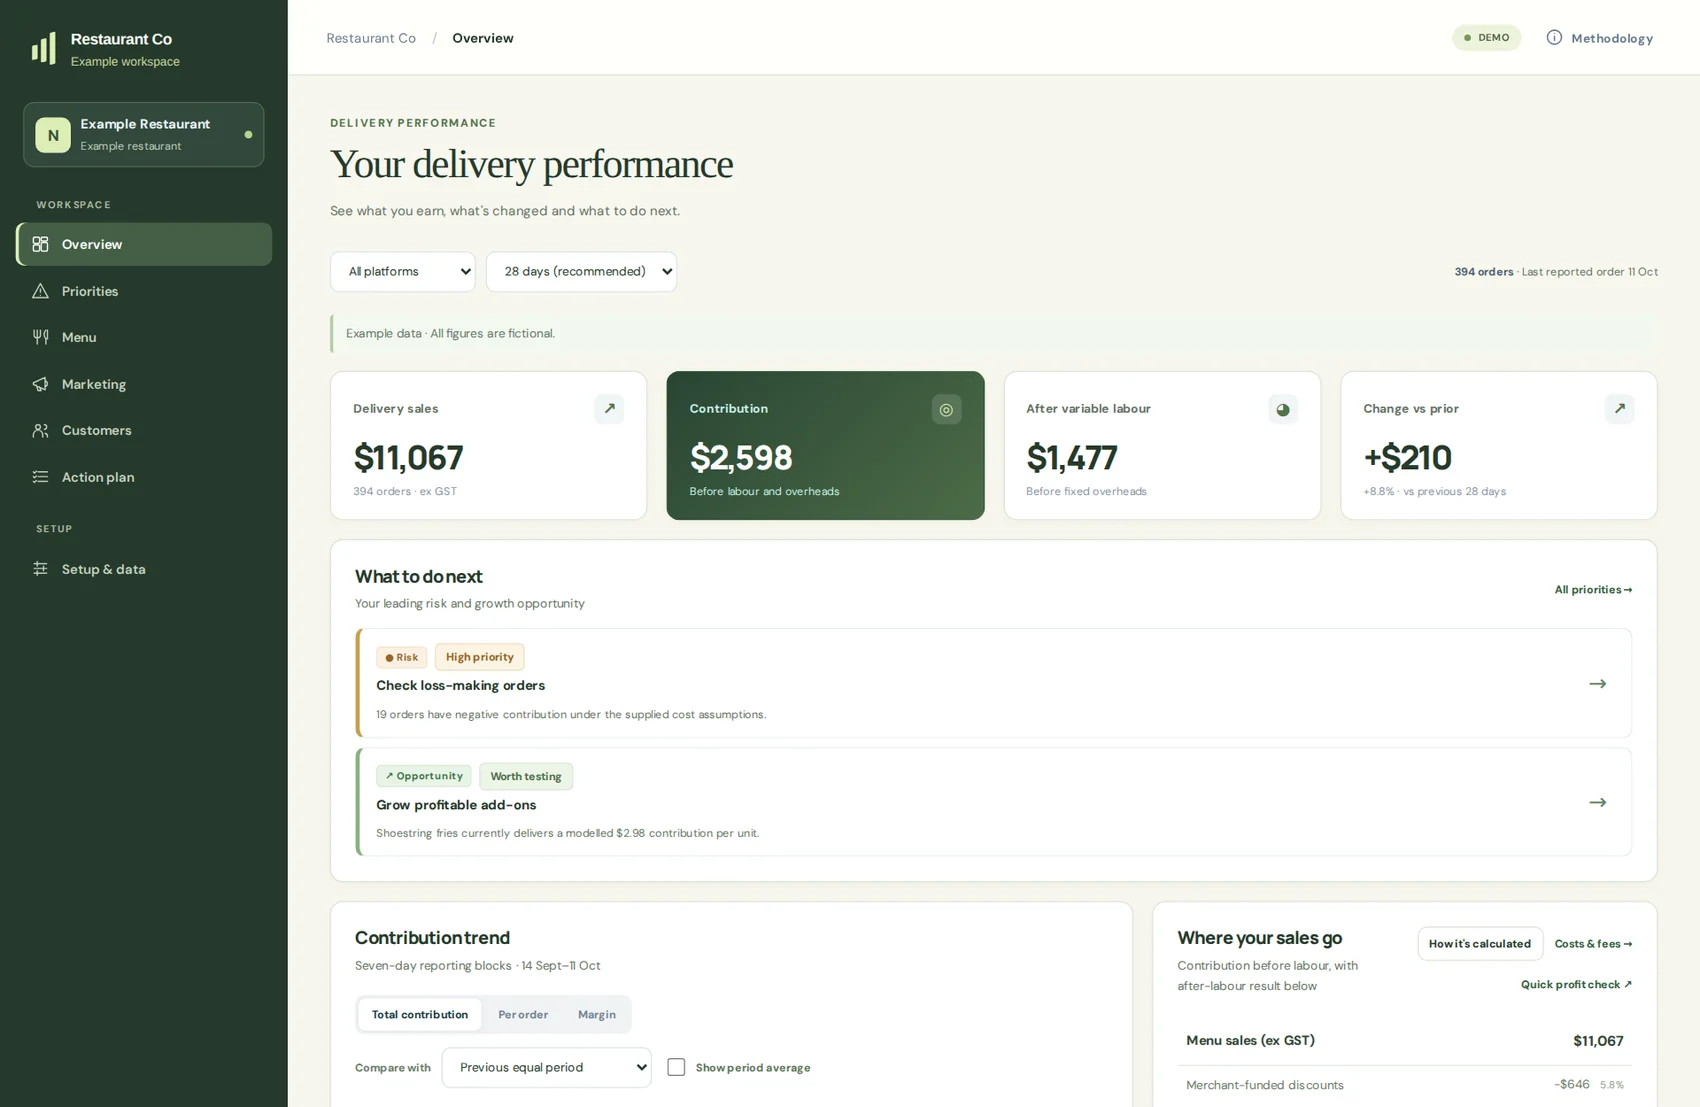This screenshot has height=1107, width=1700.
Task: Click the Restaurant Co bar-chart logo
Action: [43, 48]
